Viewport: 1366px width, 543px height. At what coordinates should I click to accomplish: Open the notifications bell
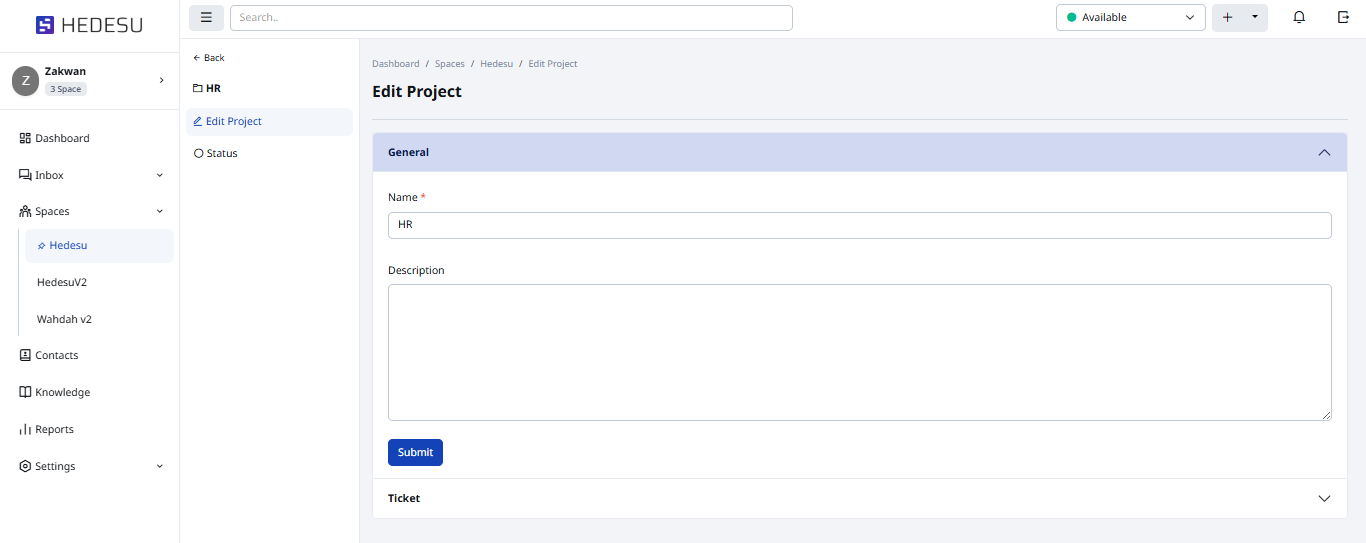[1299, 17]
